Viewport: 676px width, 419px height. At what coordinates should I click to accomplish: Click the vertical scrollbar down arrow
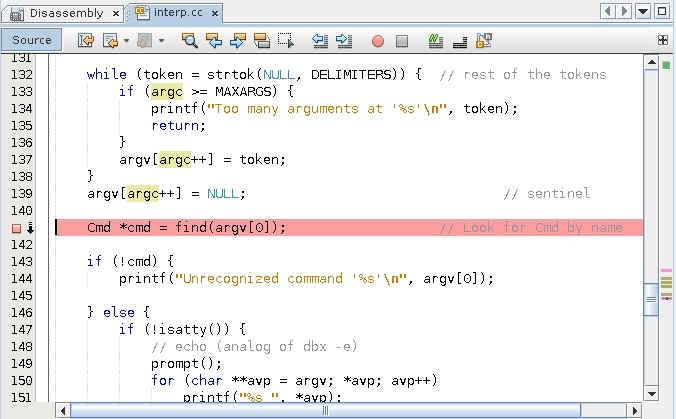(x=651, y=394)
